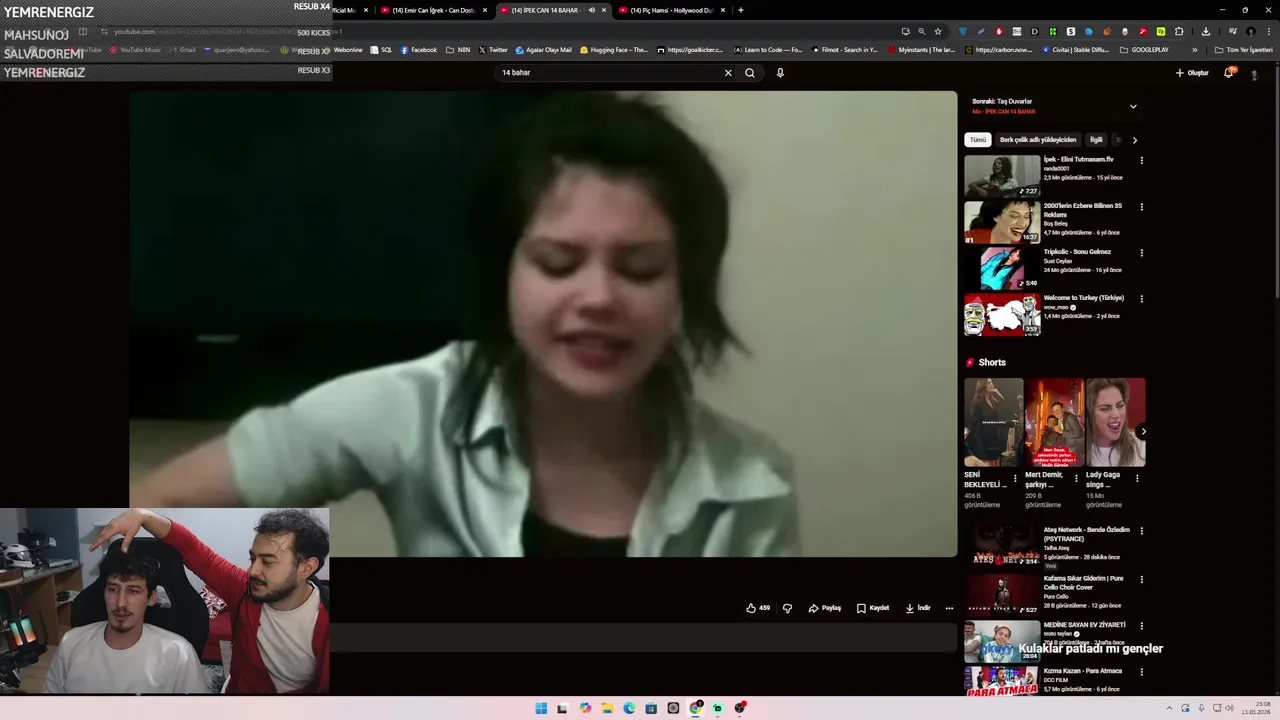Switch to 'Emir Can İğrek' browser tab
Image resolution: width=1280 pixels, height=720 pixels.
[x=434, y=10]
